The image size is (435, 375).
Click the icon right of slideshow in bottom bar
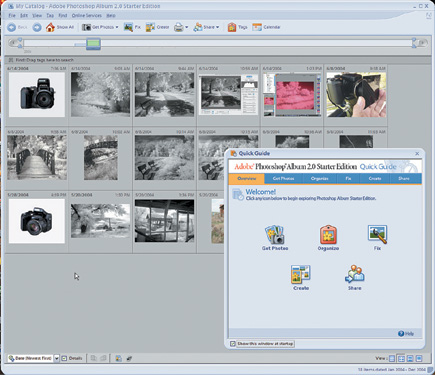click(x=129, y=358)
